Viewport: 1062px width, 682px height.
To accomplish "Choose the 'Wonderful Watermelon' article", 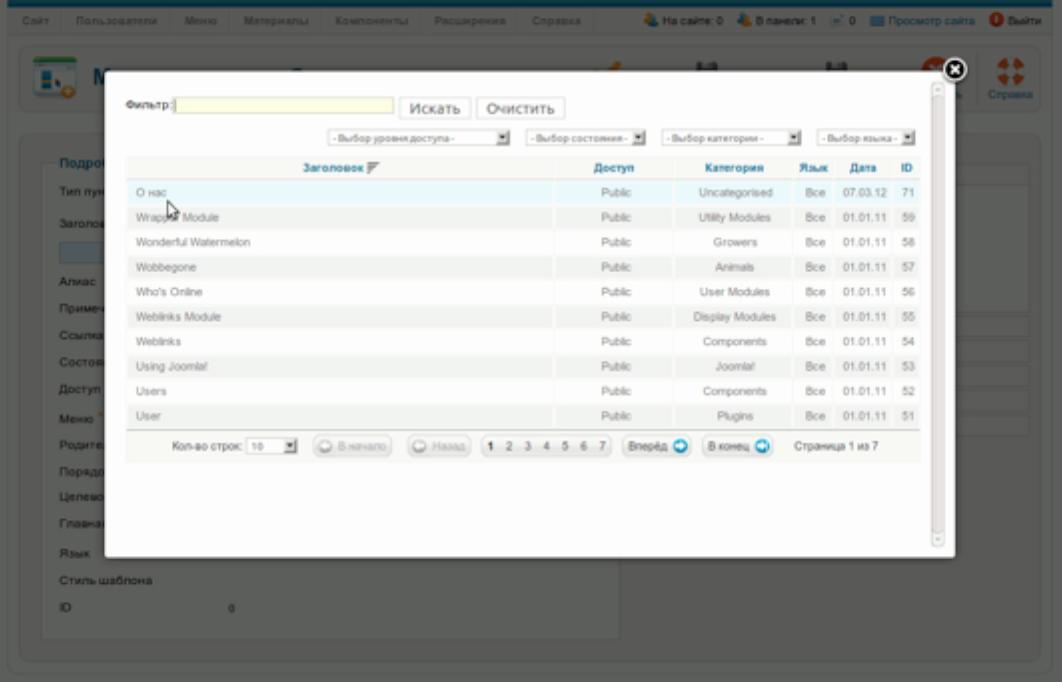I will point(193,242).
